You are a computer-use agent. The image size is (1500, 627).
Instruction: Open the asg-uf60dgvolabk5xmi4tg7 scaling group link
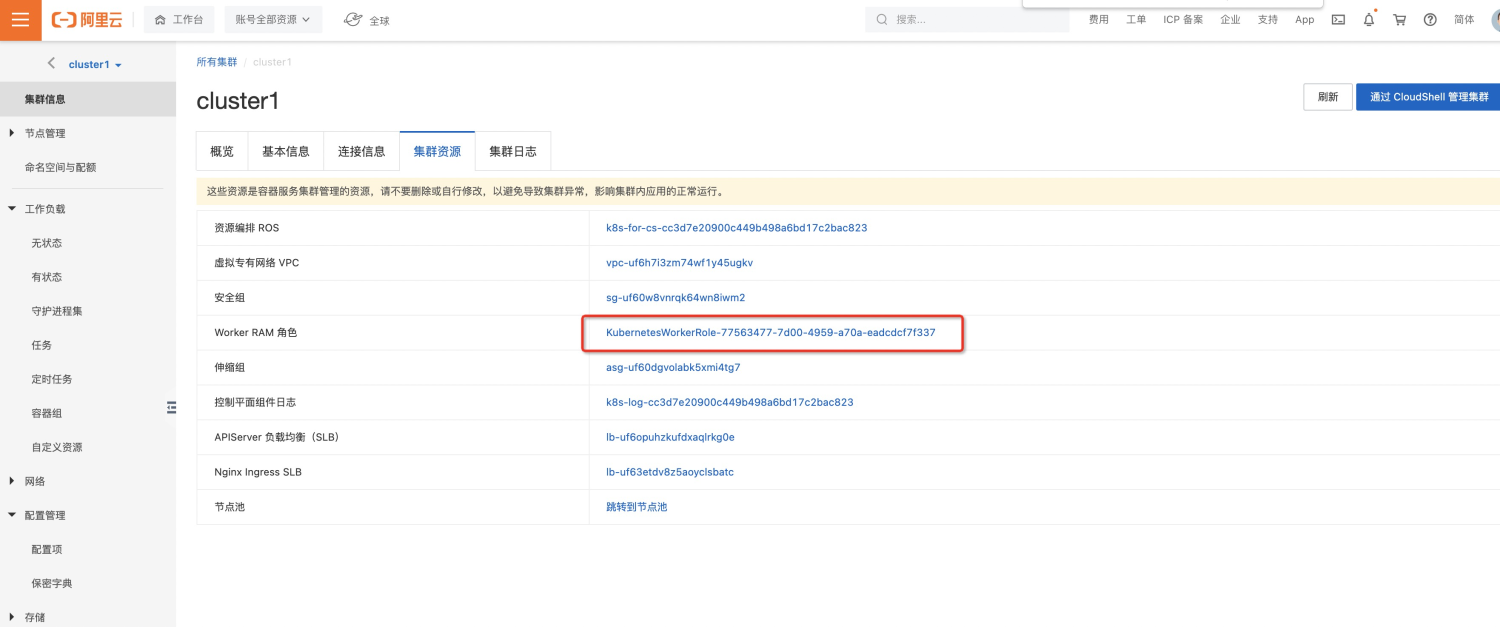pos(673,368)
